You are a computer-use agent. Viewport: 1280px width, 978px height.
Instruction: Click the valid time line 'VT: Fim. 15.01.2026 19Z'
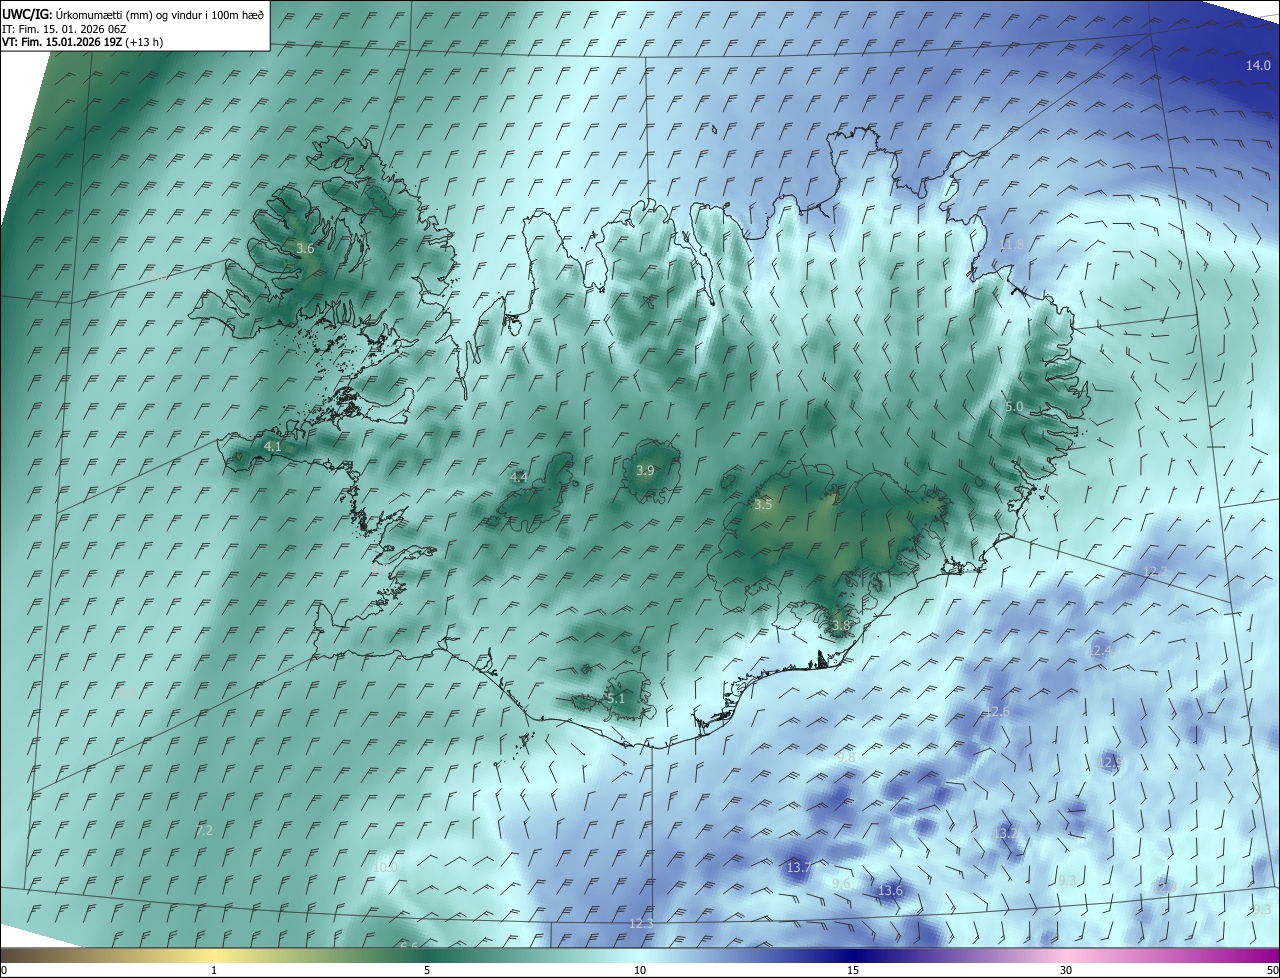(62, 42)
